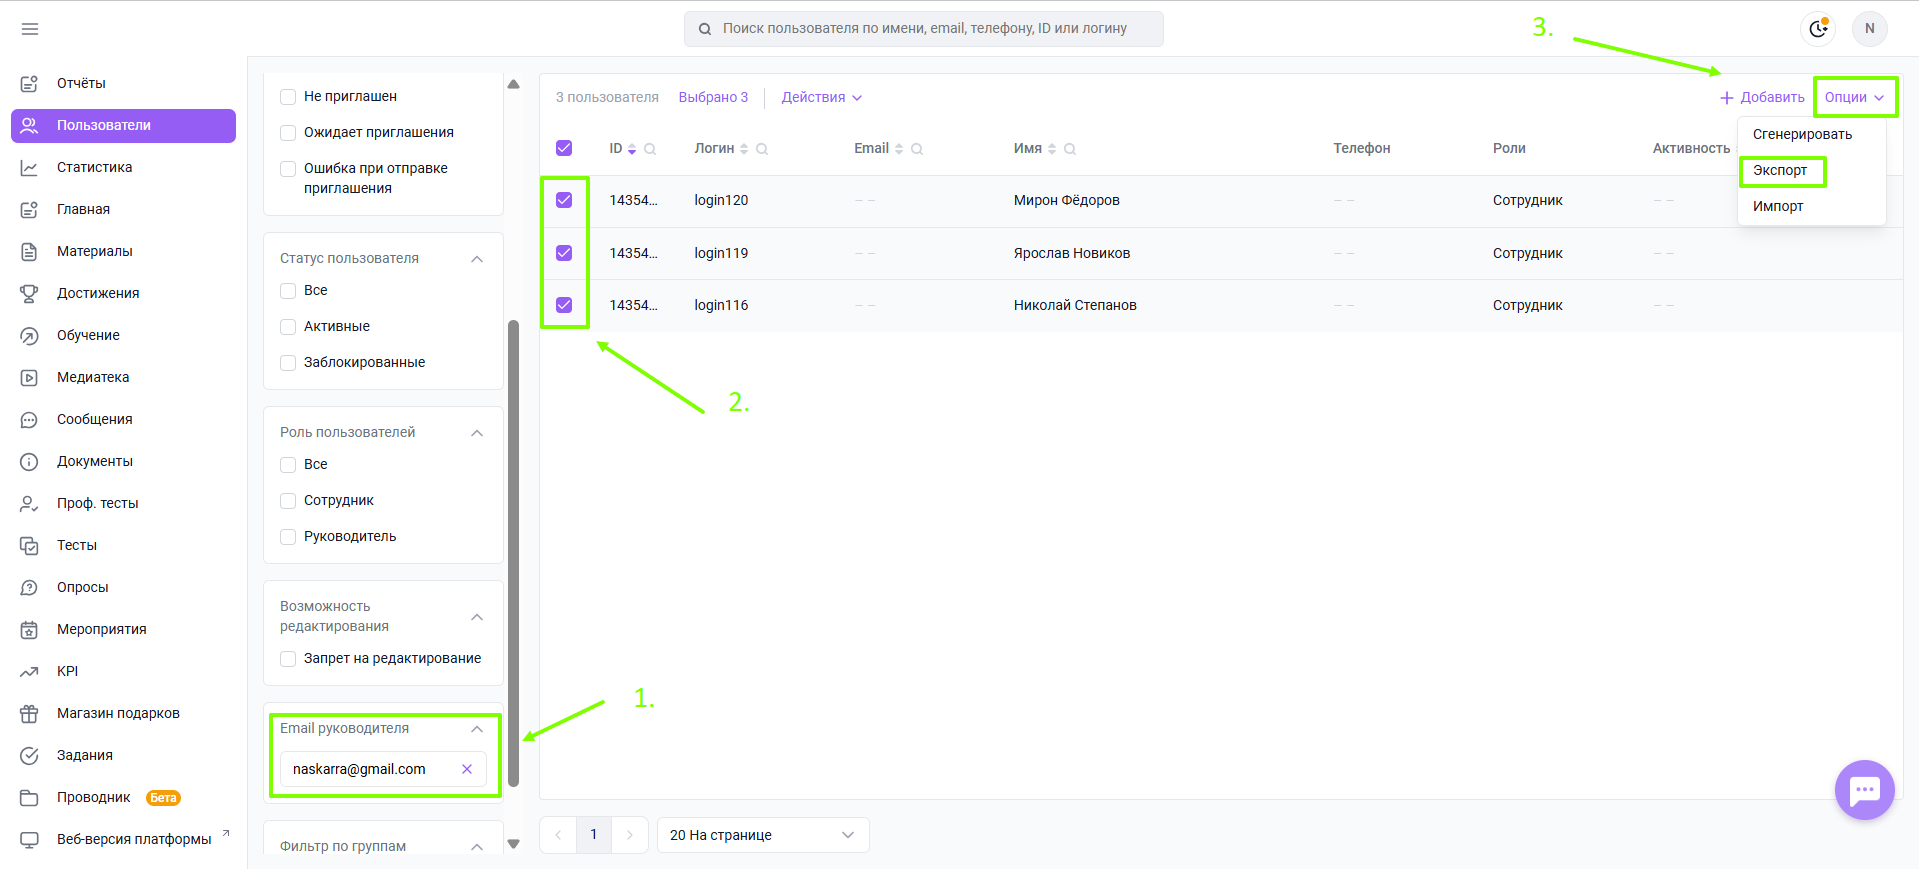Open the notifications icon in header
Image resolution: width=1919 pixels, height=869 pixels.
click(1818, 28)
